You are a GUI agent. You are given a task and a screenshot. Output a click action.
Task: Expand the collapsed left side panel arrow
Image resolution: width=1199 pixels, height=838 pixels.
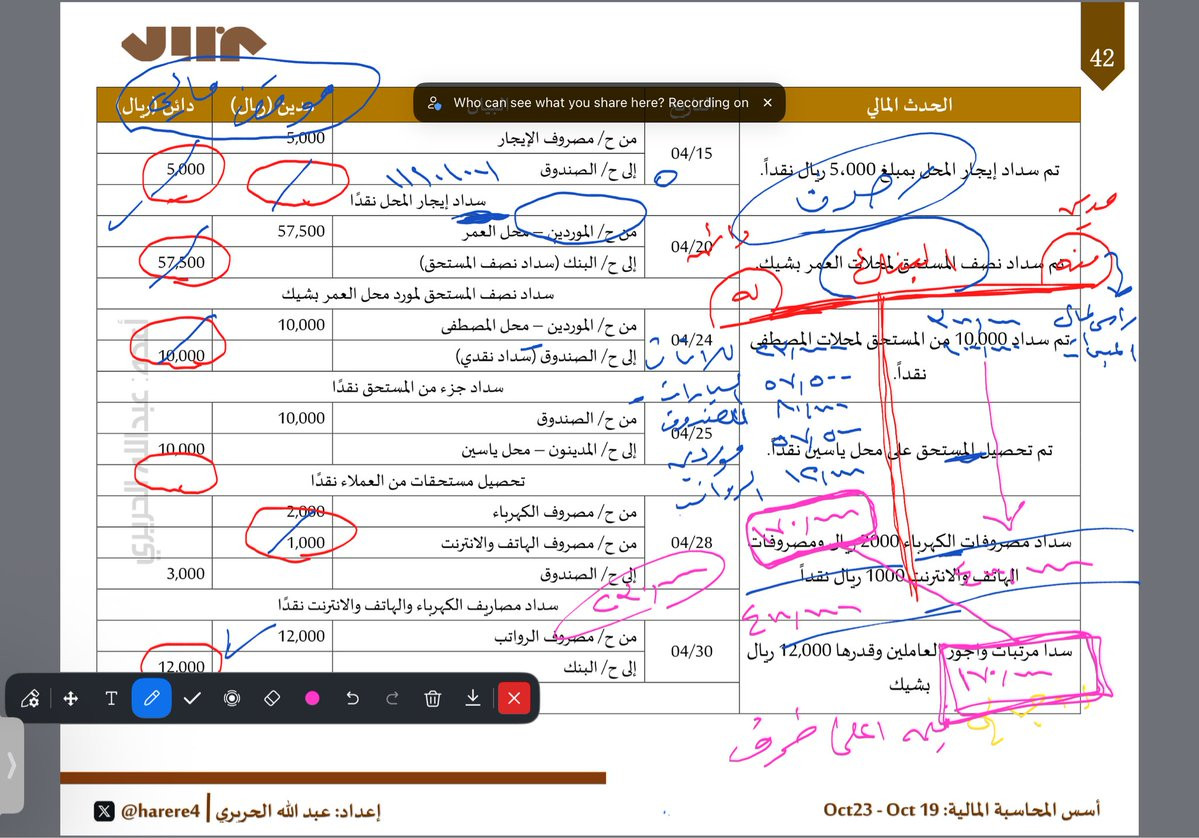click(x=11, y=765)
